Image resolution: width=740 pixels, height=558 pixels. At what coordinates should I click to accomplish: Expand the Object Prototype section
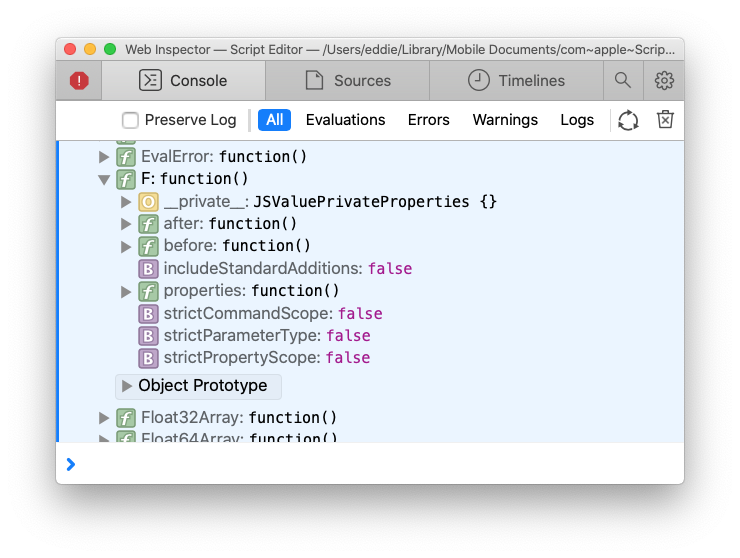126,386
